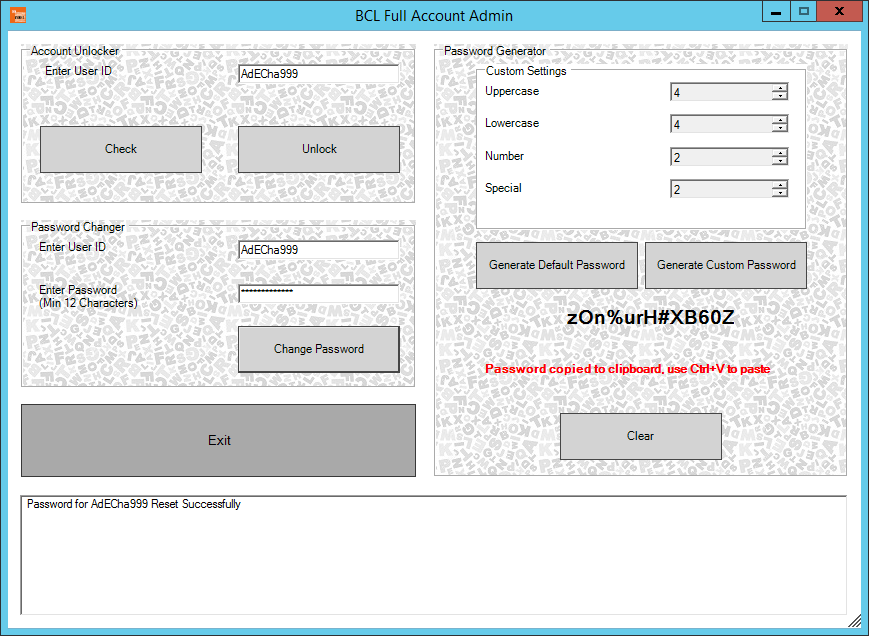Increase the Lowercase count with up arrow
Image resolution: width=869 pixels, height=636 pixels.
pyautogui.click(x=779, y=120)
